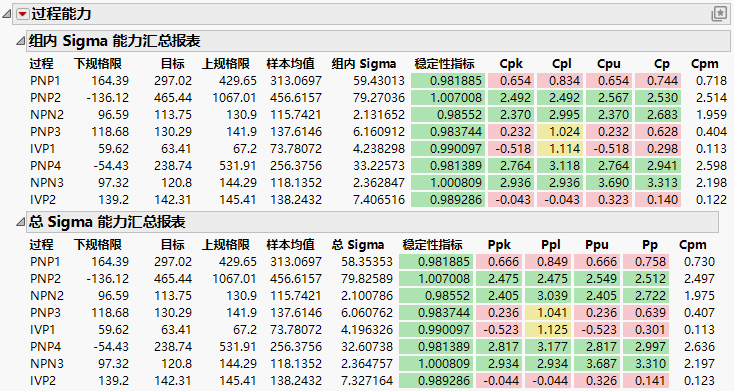Select green Cpu cell 3.690 for NPN3
This screenshot has width=734, height=391.
[609, 183]
